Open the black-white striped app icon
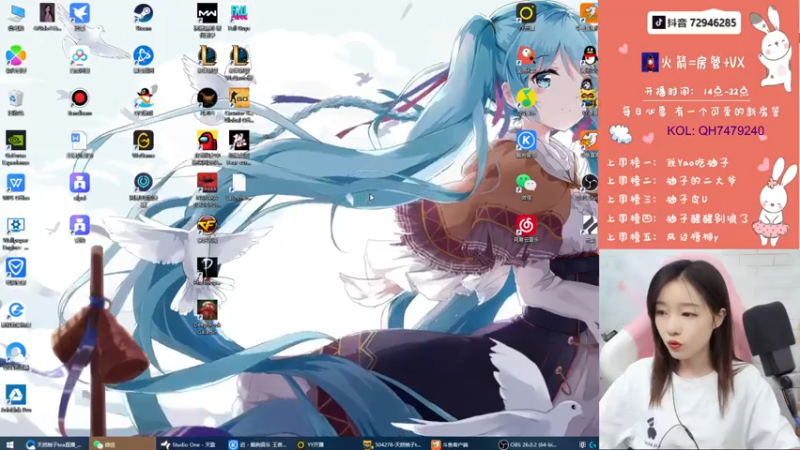This screenshot has height=450, width=800. [x=590, y=225]
